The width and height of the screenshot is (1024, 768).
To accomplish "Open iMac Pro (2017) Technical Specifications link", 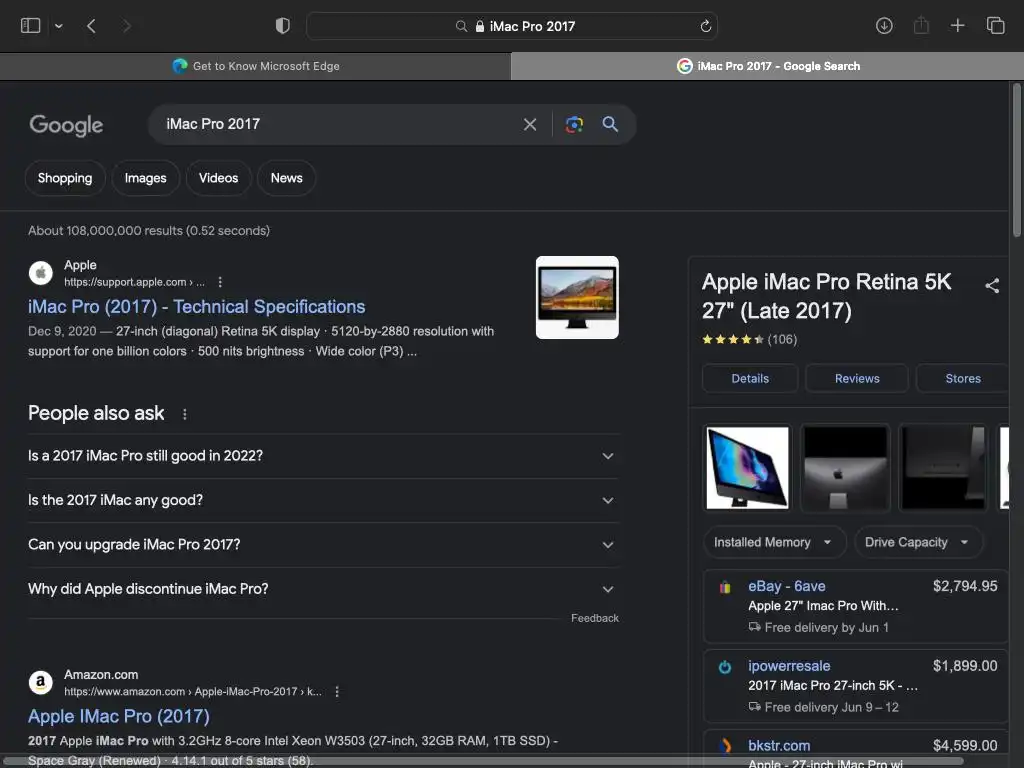I will tap(197, 306).
